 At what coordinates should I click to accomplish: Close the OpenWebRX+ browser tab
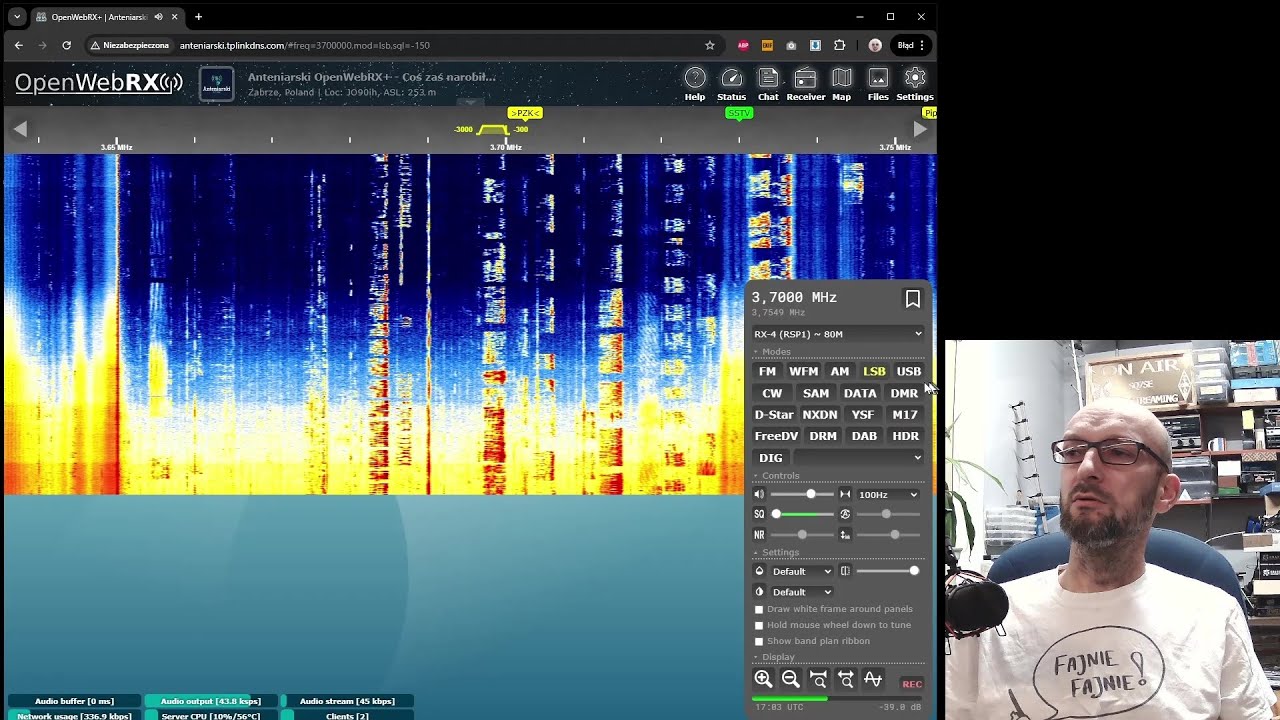click(x=174, y=17)
